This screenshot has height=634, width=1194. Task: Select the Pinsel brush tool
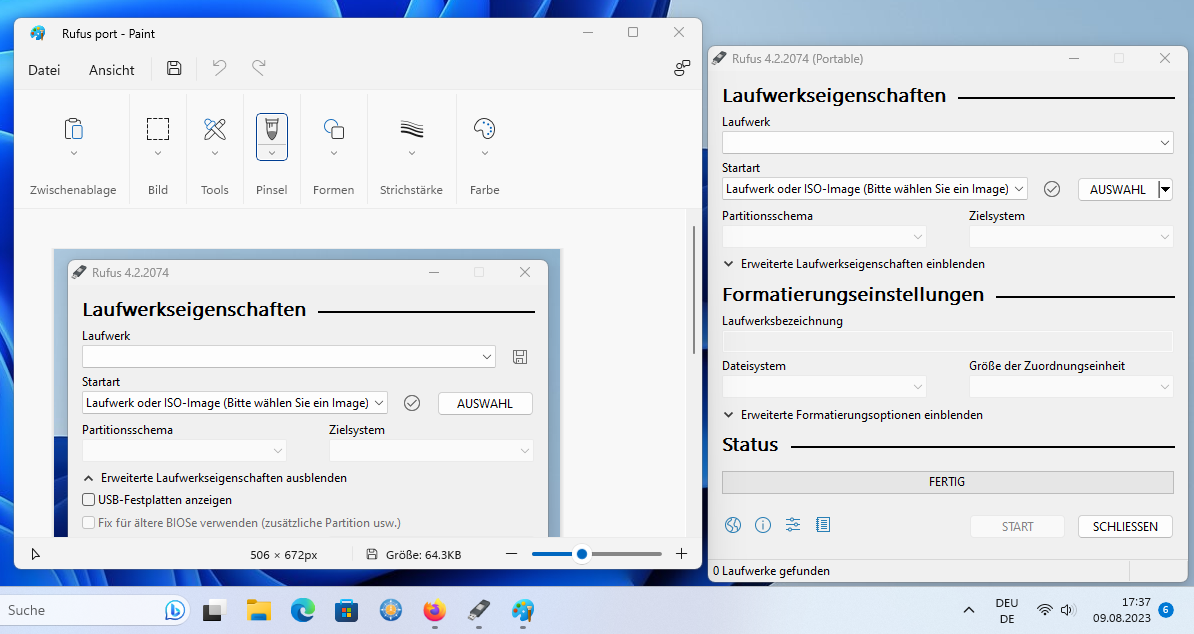[272, 129]
